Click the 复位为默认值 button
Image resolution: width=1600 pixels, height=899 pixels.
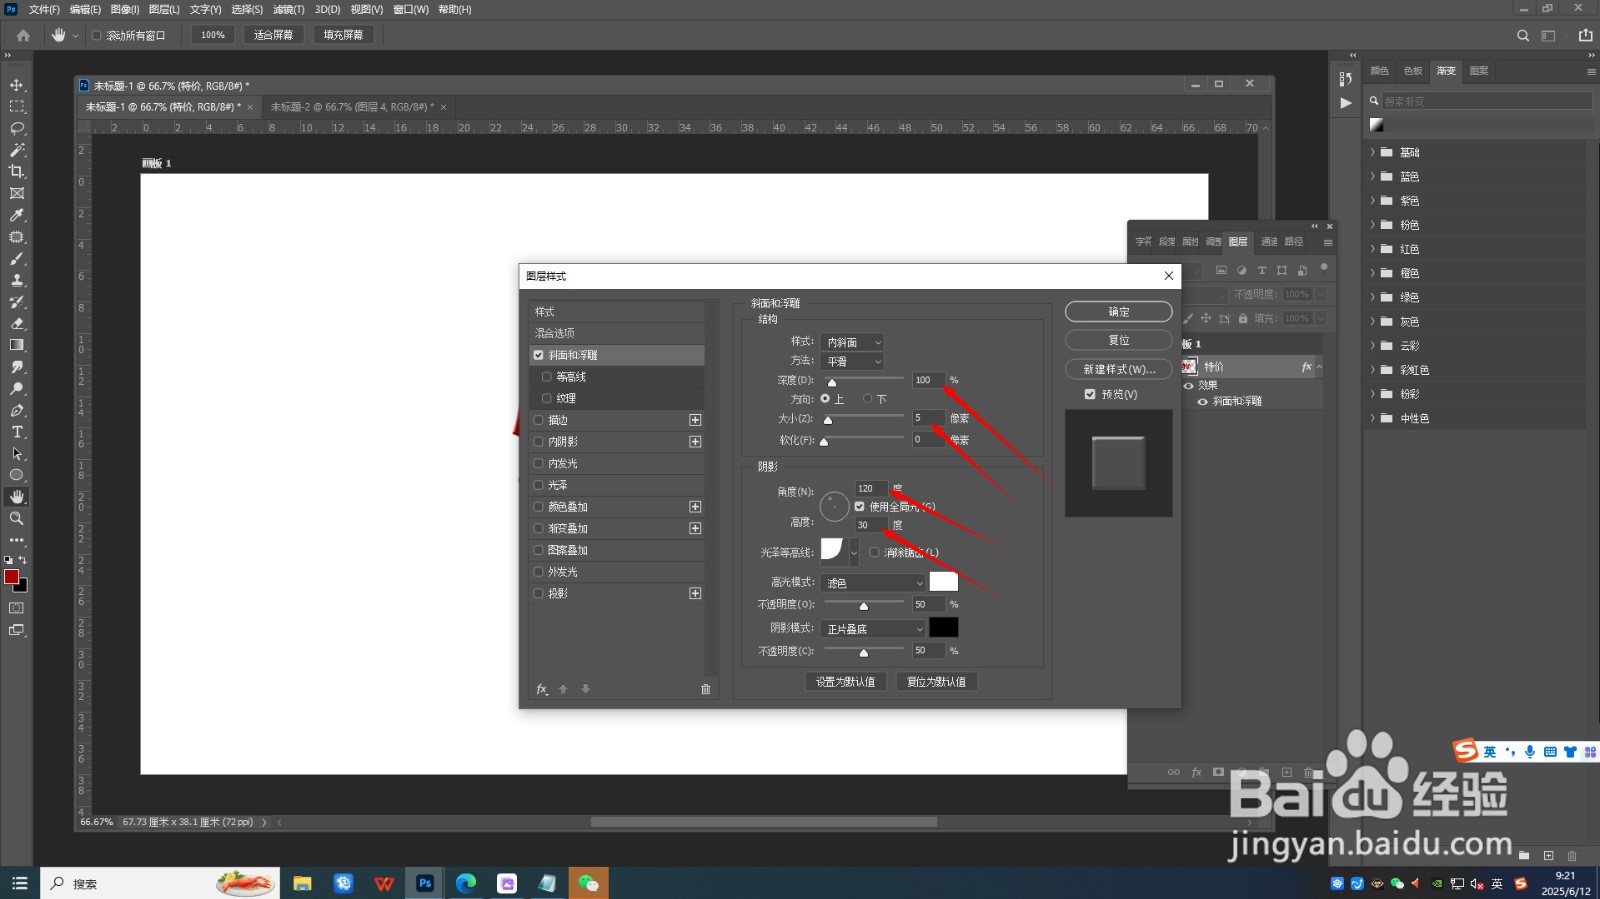[x=936, y=681]
